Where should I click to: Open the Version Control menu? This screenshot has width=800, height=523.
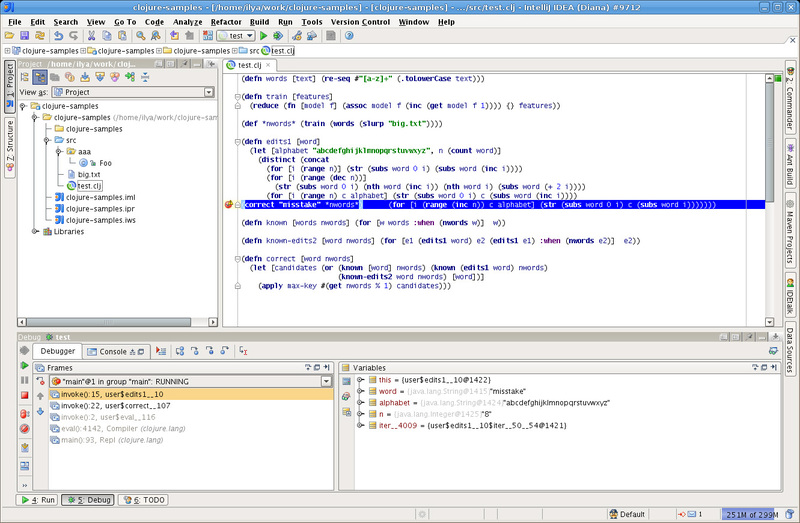360,22
